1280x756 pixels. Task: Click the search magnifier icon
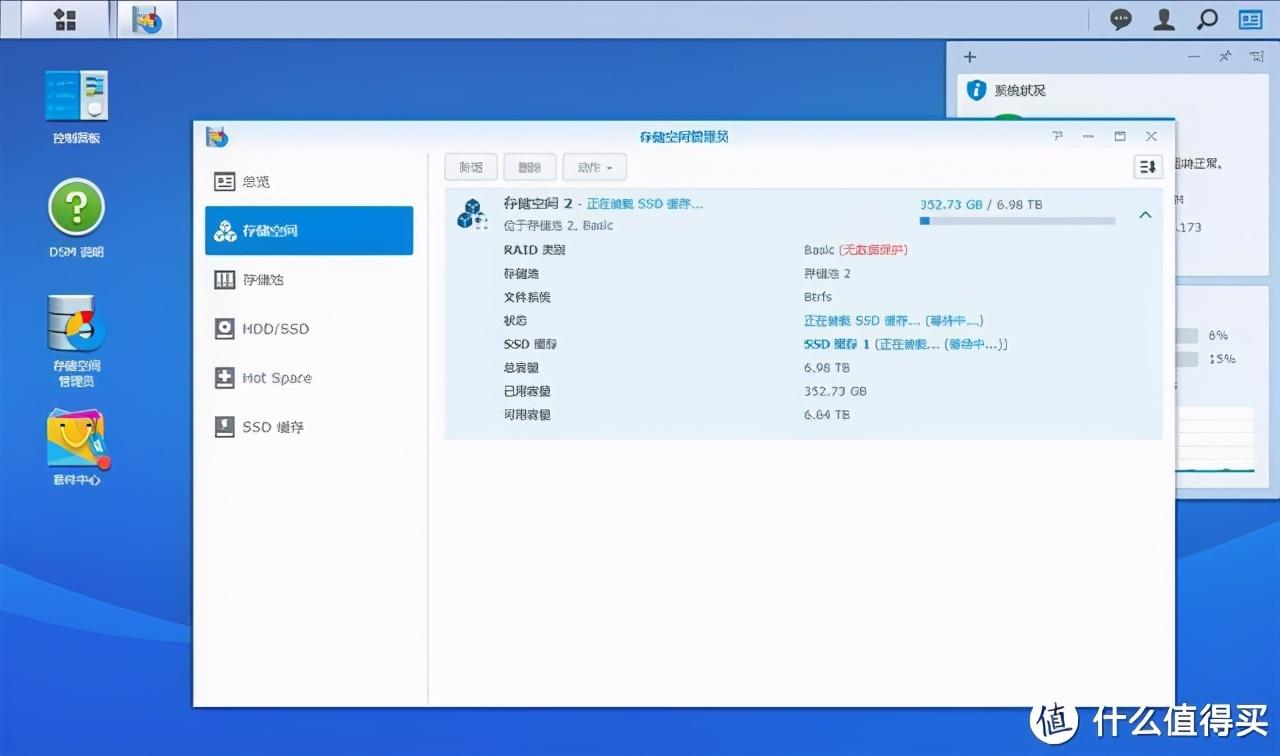tap(1207, 19)
